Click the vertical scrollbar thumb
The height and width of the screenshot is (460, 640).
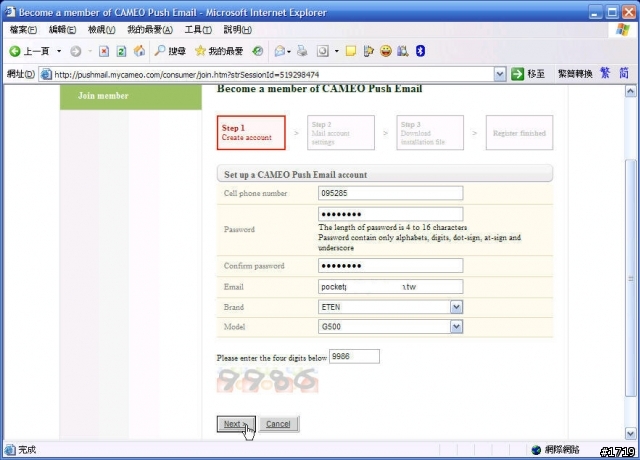630,278
